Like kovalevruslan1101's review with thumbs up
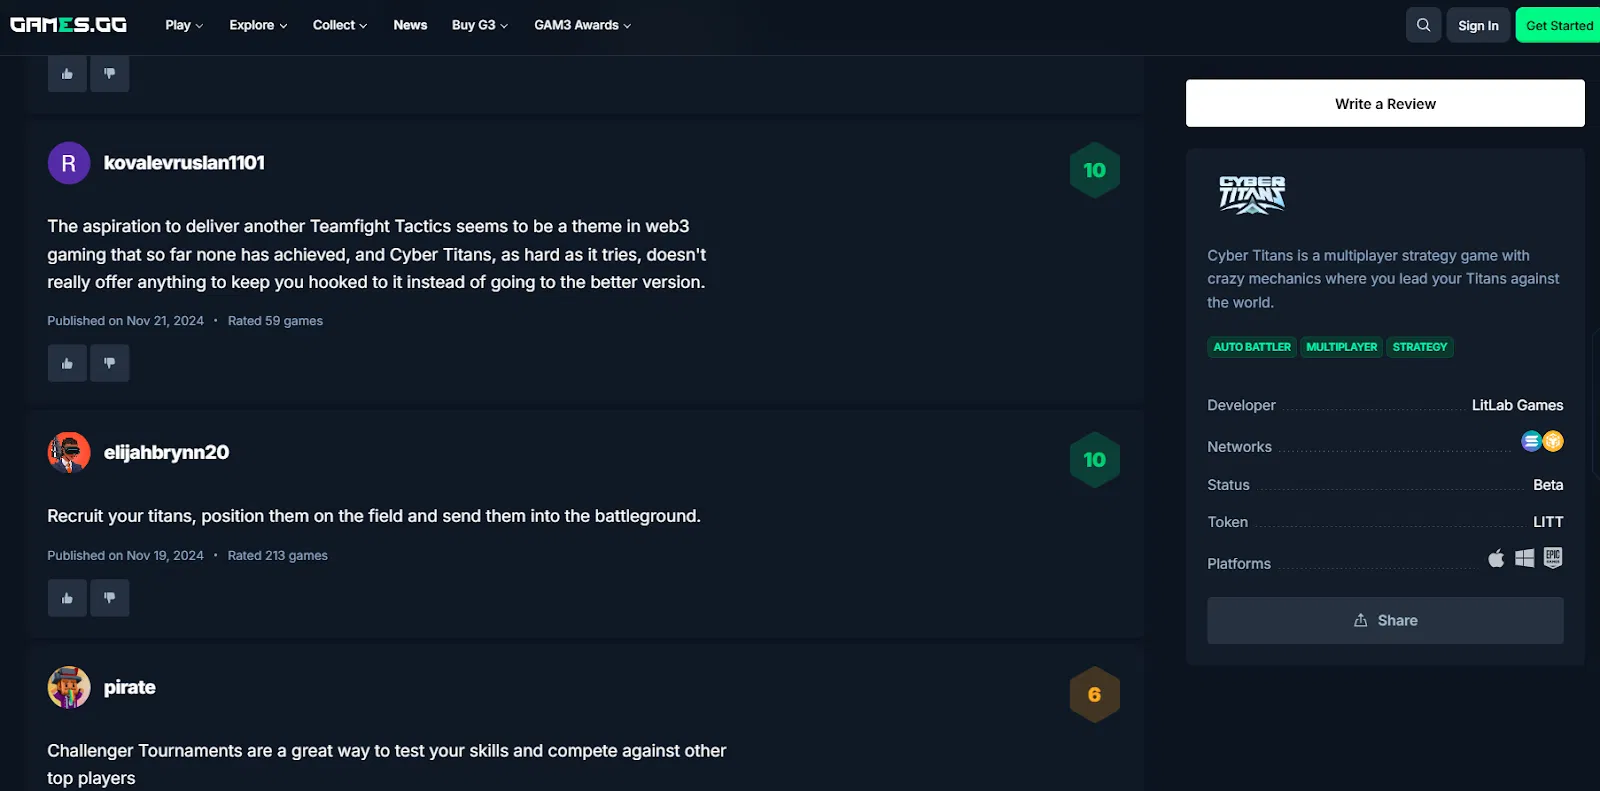The height and width of the screenshot is (791, 1600). 67,363
